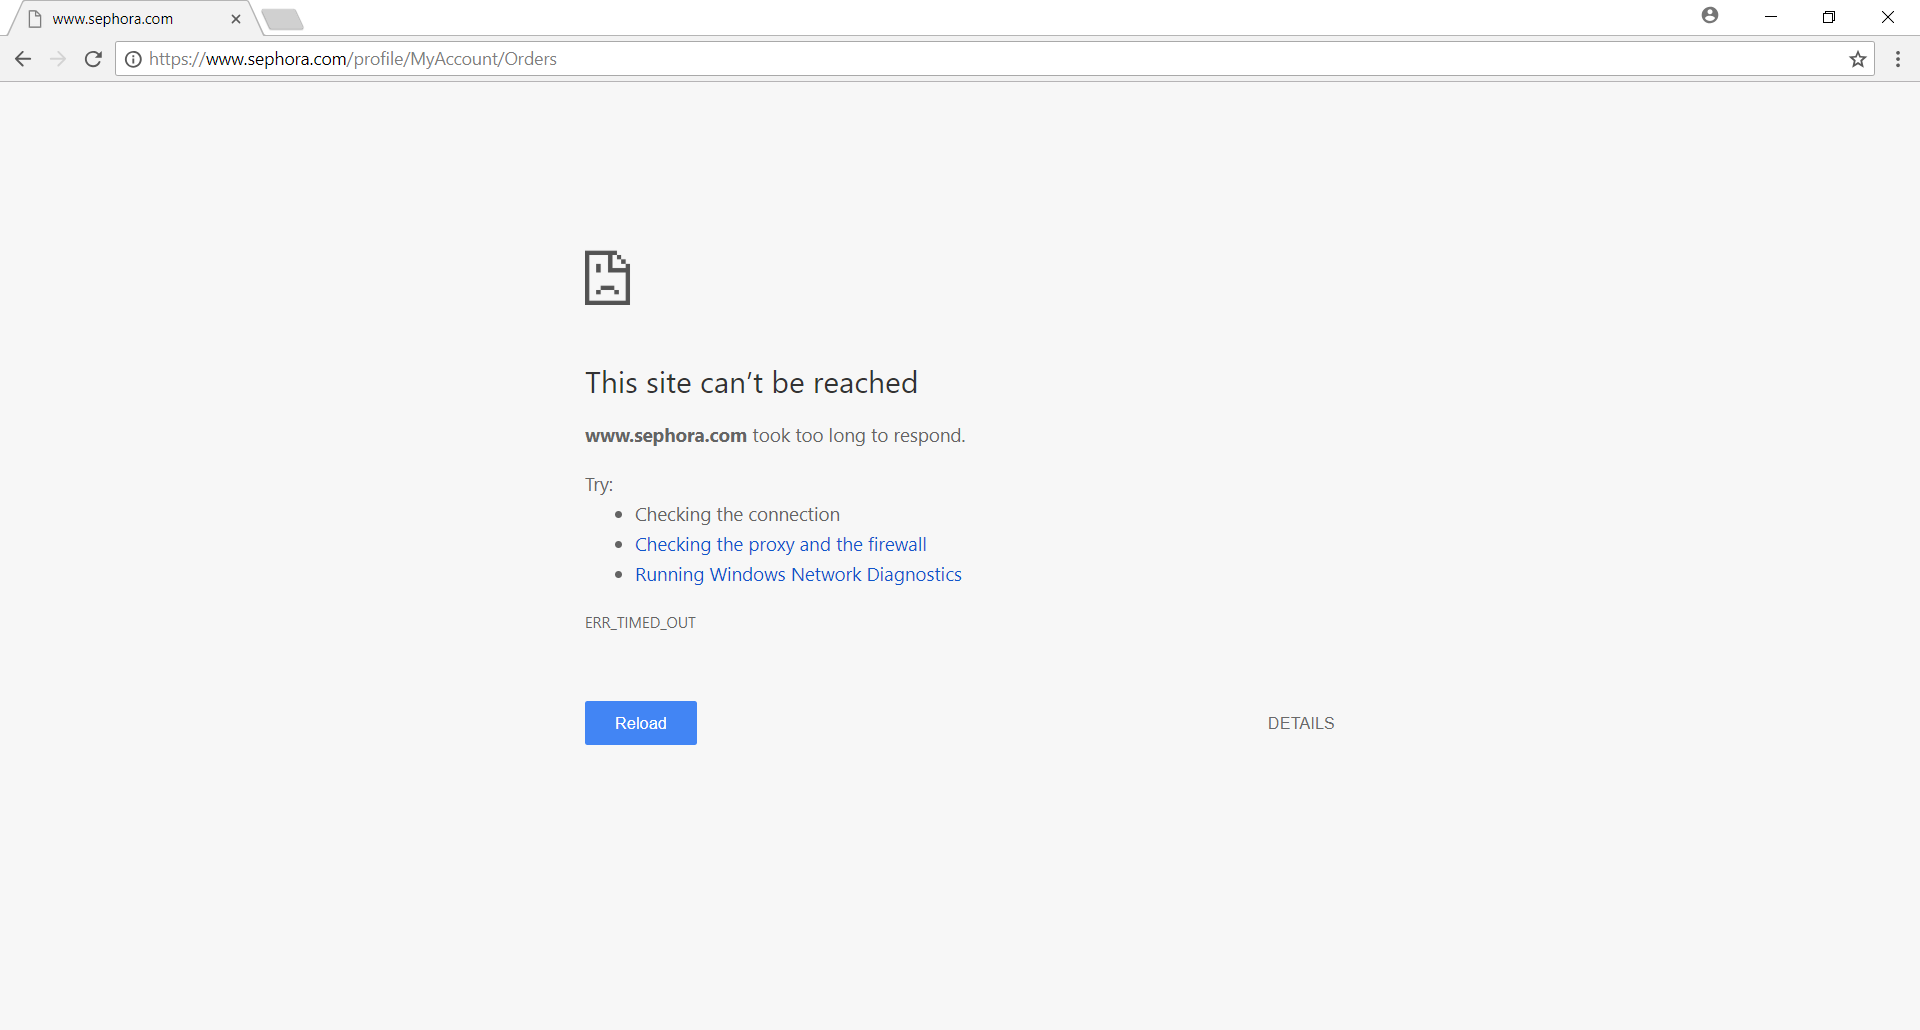Screen dimensions: 1920x1030
Task: Open the user profile icon in title bar
Action: (x=1710, y=15)
